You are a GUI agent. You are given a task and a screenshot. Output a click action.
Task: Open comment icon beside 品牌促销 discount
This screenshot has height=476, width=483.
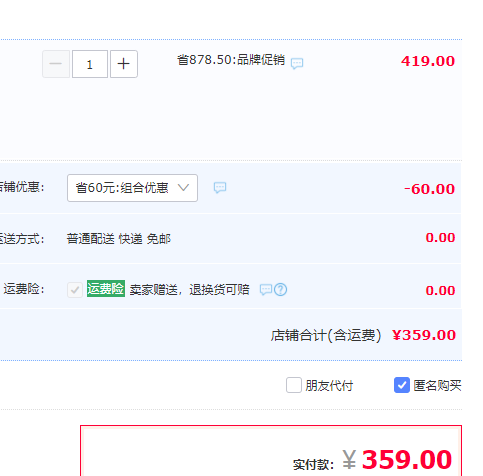297,63
